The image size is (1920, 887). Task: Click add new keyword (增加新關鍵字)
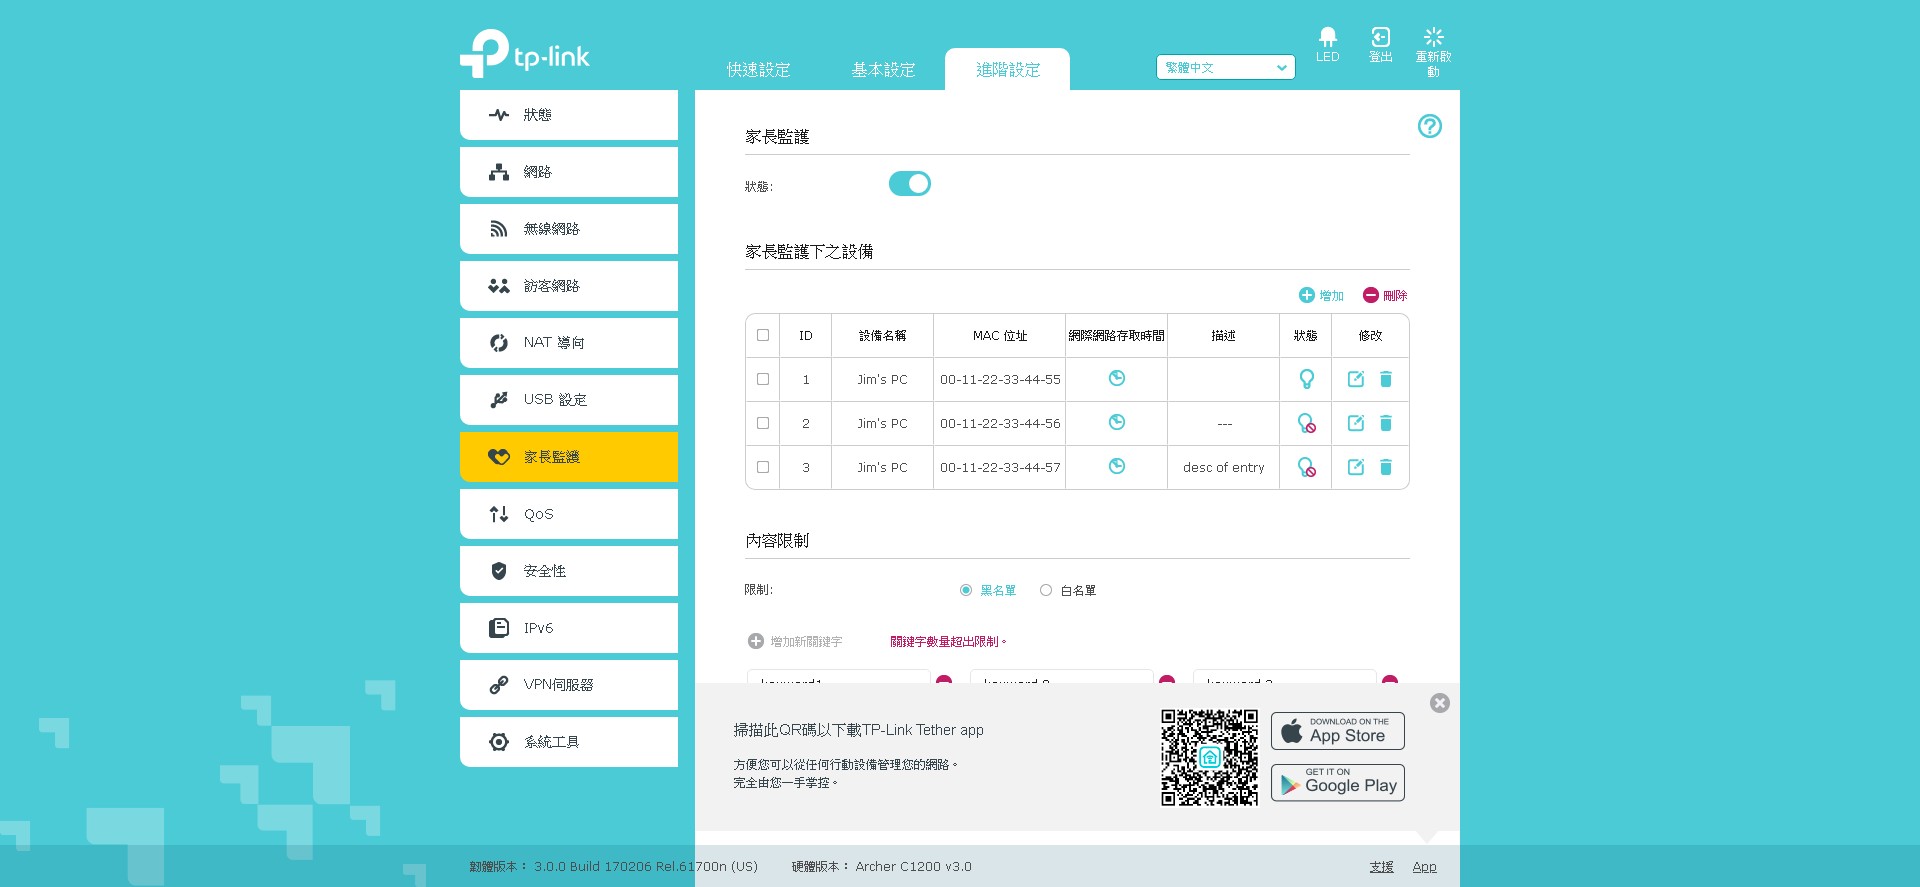coord(796,641)
